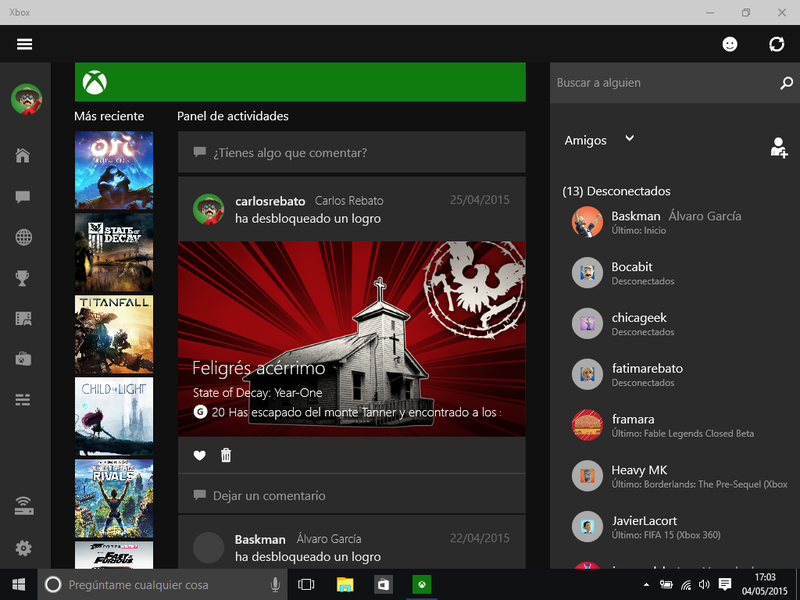Image resolution: width=800 pixels, height=600 pixels.
Task: Click the "Más reciente" heading
Action: pyautogui.click(x=109, y=116)
